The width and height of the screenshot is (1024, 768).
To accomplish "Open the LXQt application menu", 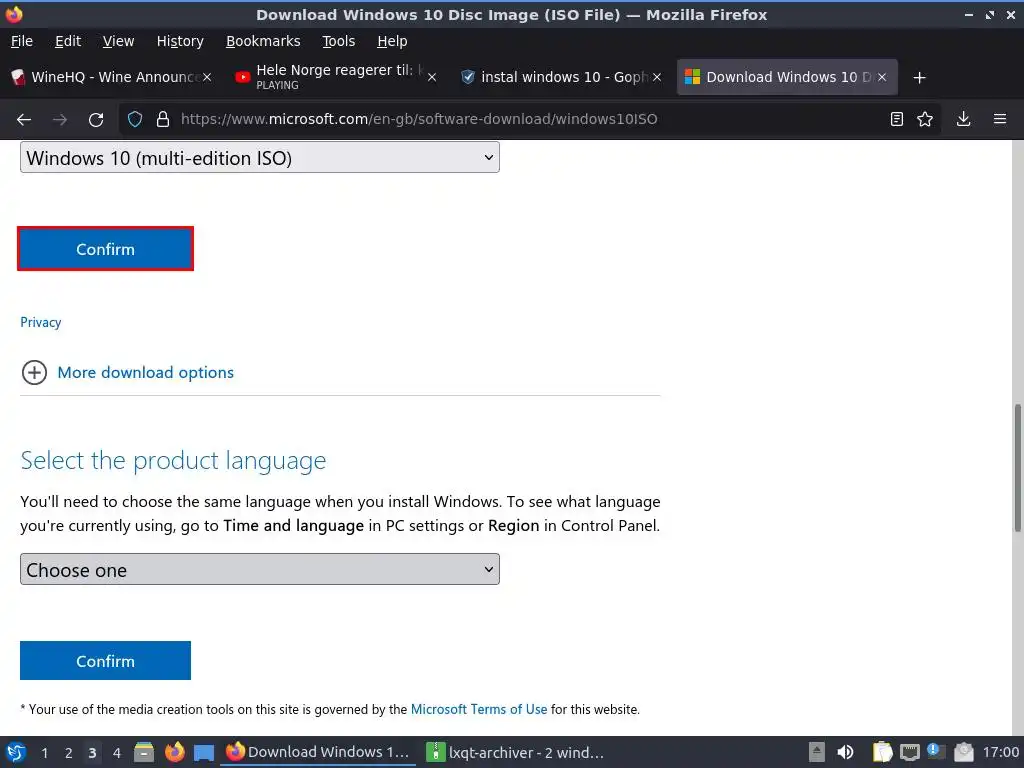I will [16, 752].
